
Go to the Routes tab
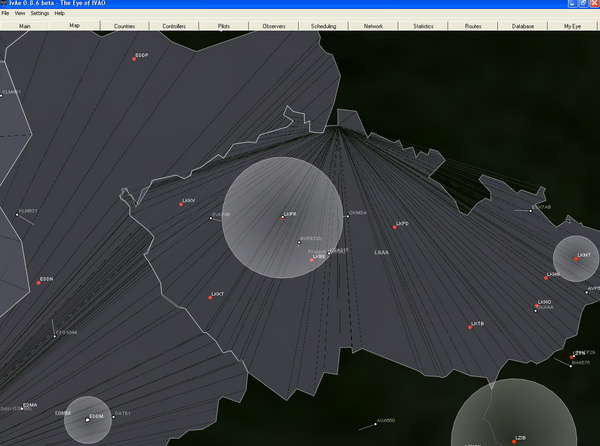[x=473, y=26]
